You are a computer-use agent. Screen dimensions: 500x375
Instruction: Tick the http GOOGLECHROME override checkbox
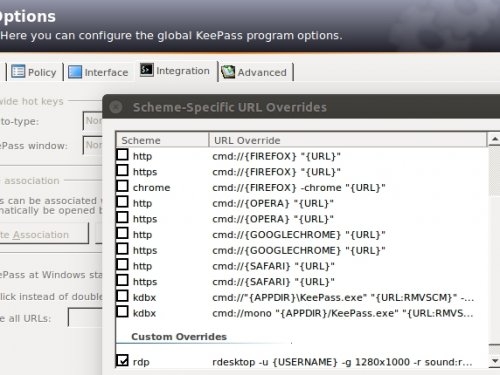pos(123,233)
